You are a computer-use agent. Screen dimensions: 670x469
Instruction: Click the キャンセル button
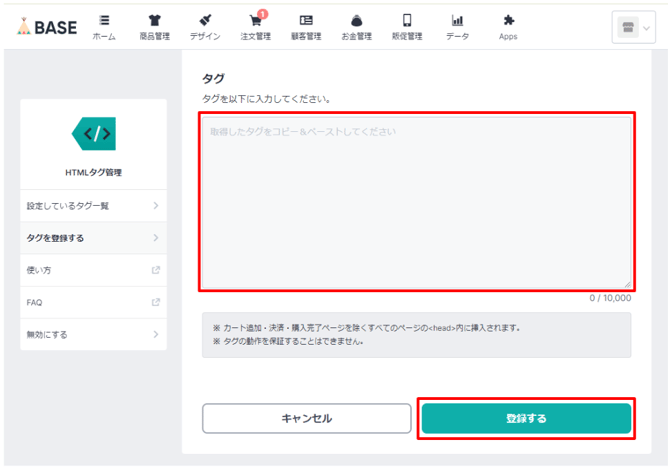306,419
